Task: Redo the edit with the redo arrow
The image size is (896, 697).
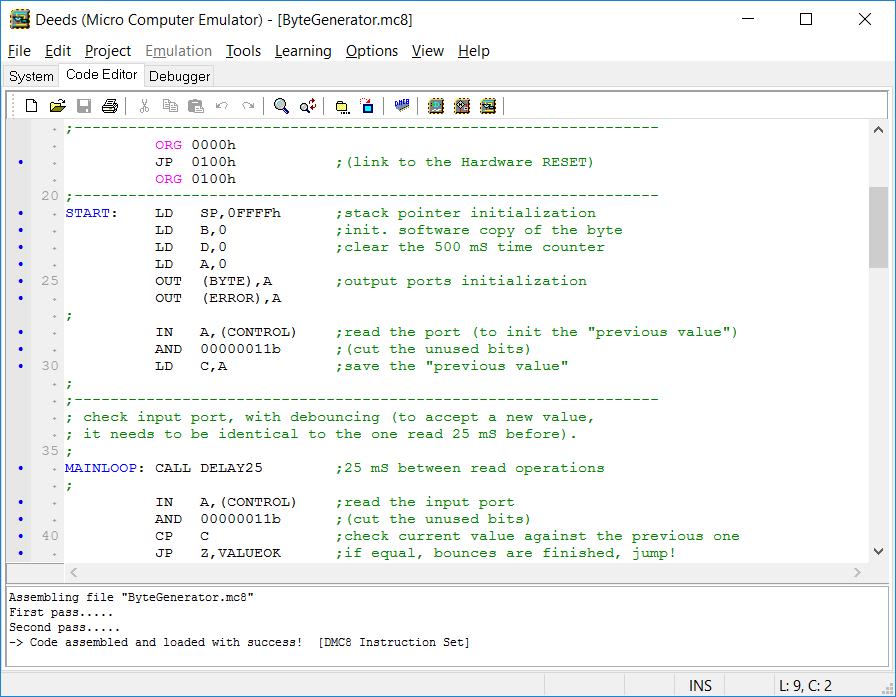Action: pos(248,106)
